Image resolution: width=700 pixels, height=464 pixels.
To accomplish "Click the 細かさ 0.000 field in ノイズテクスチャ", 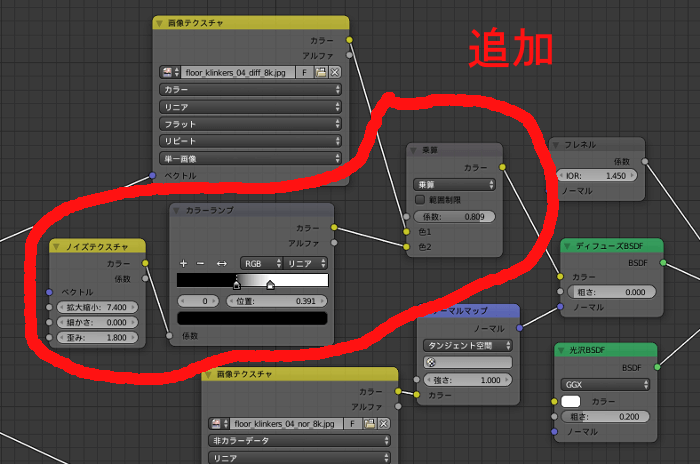I will [97, 322].
